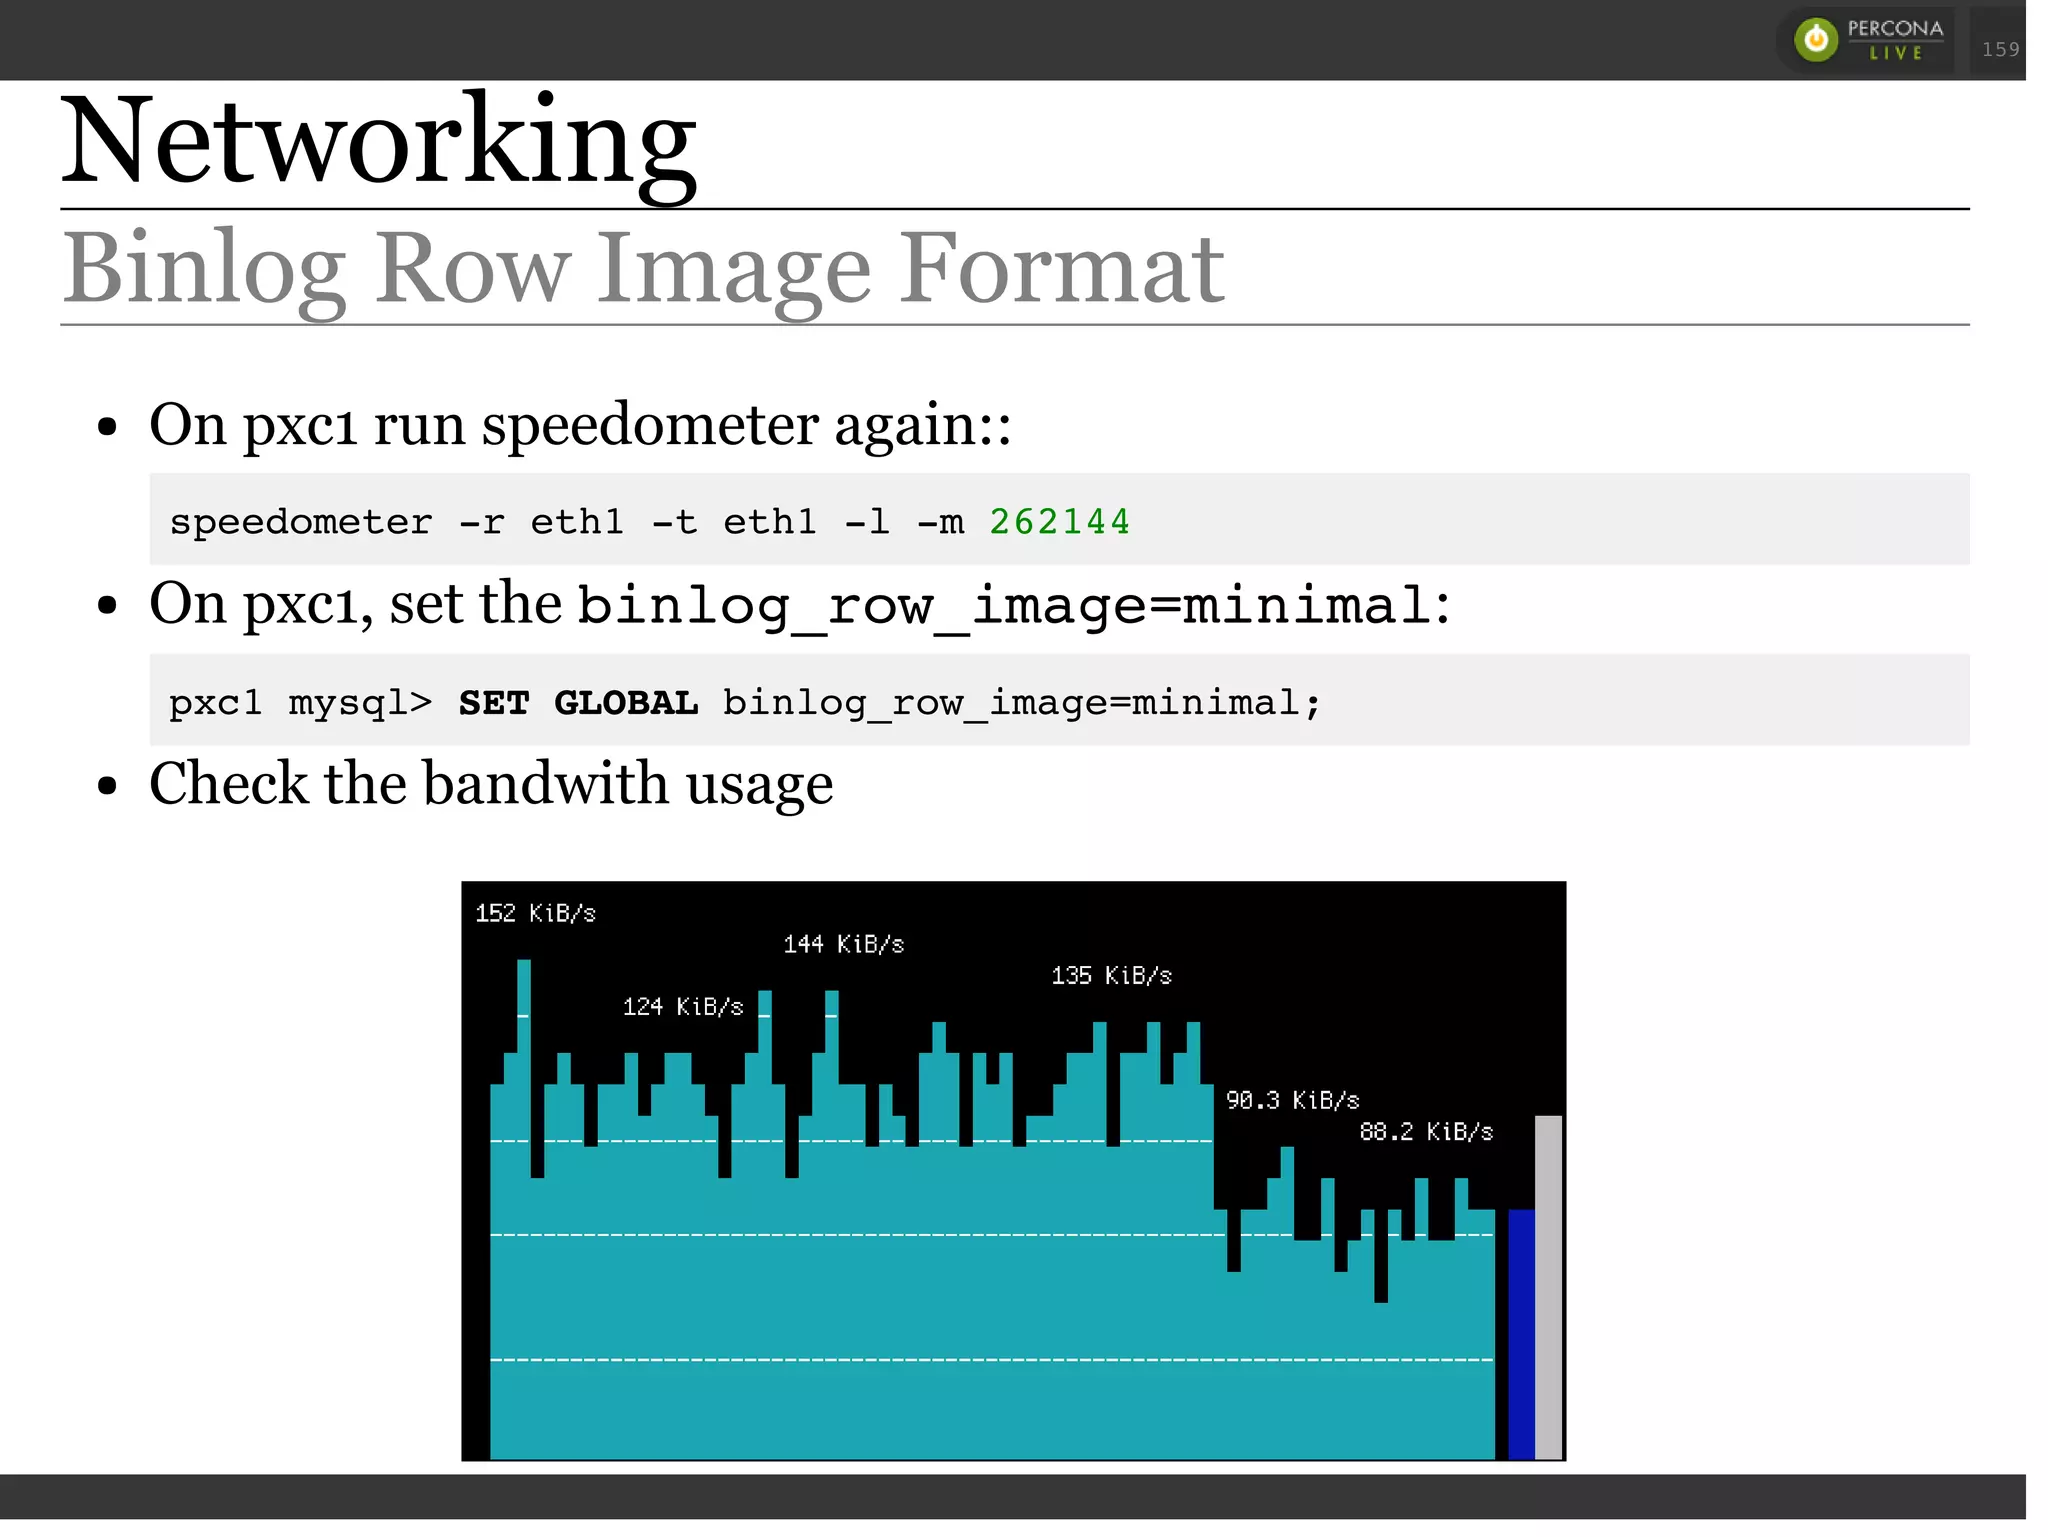This screenshot has width=2048, height=1537.
Task: Click the 135 KiB/s graph label
Action: pyautogui.click(x=1111, y=975)
